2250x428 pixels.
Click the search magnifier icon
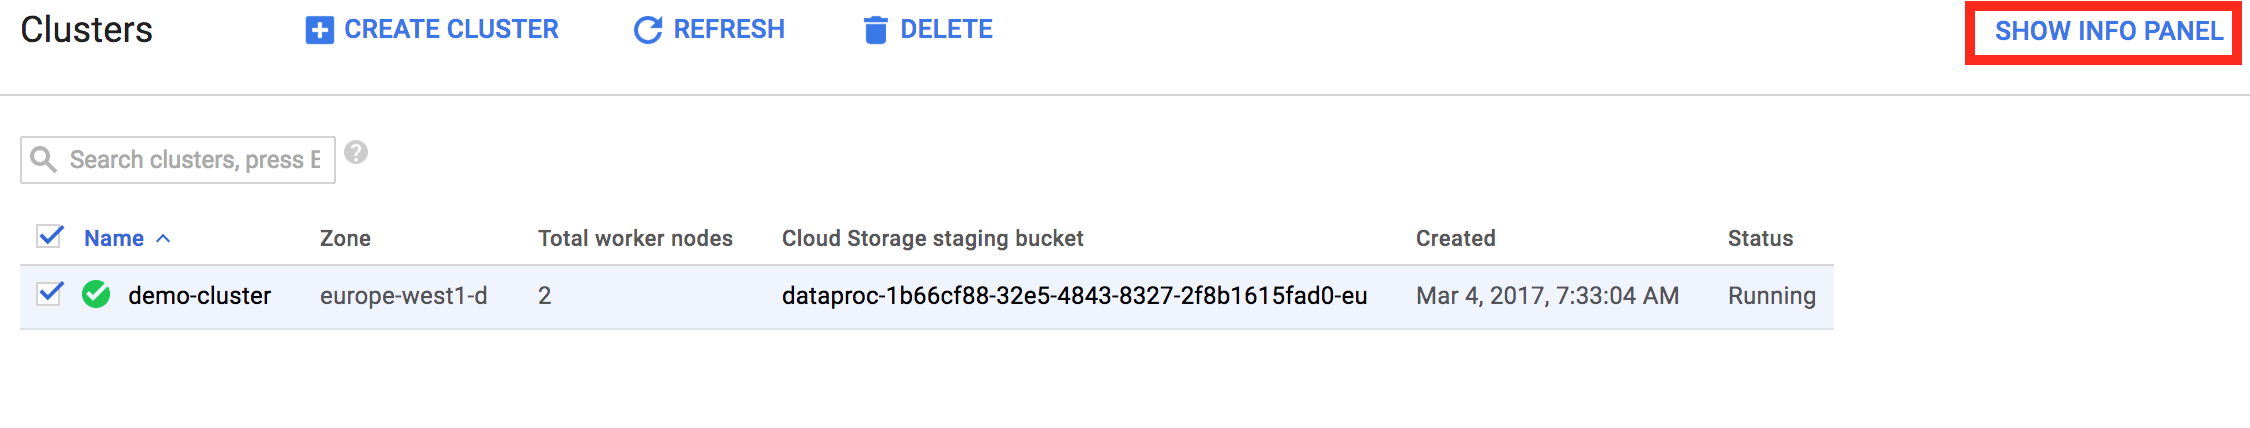[x=43, y=160]
